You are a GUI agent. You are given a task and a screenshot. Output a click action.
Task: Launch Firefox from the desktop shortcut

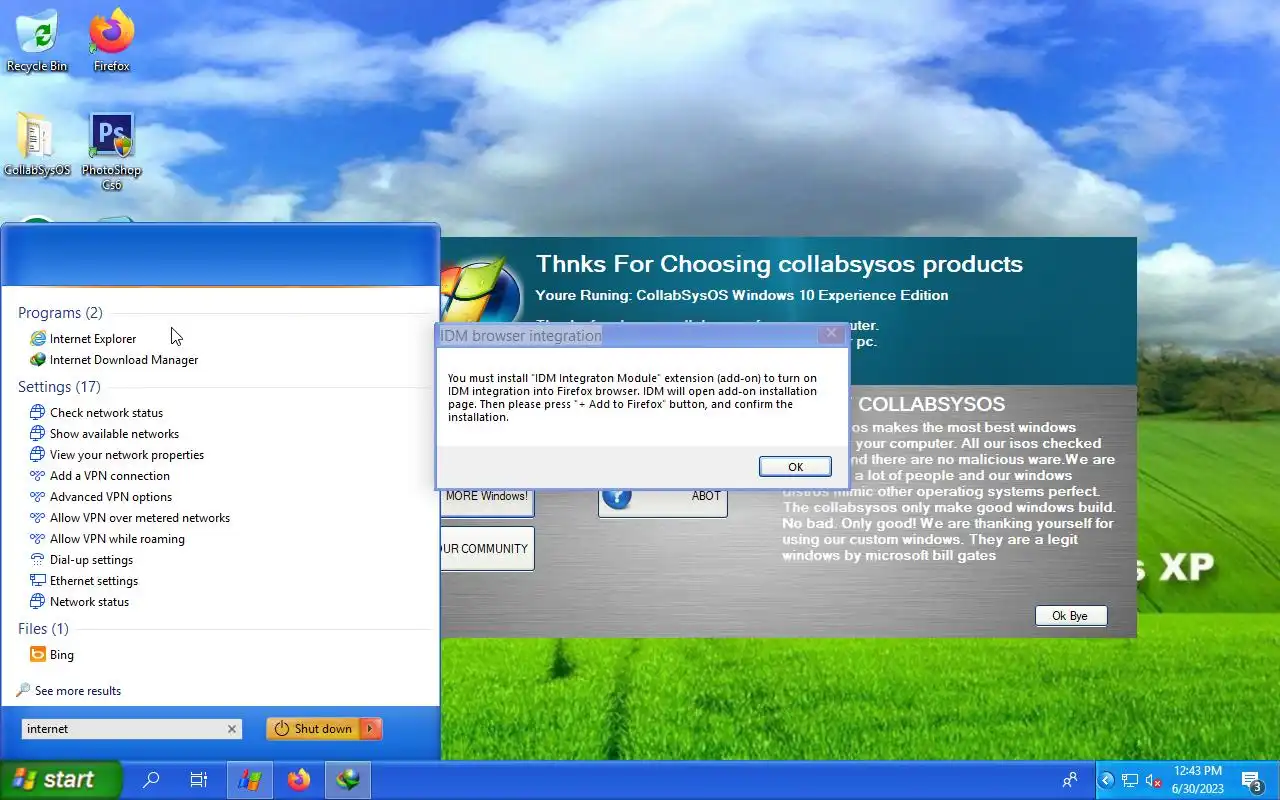pos(112,42)
